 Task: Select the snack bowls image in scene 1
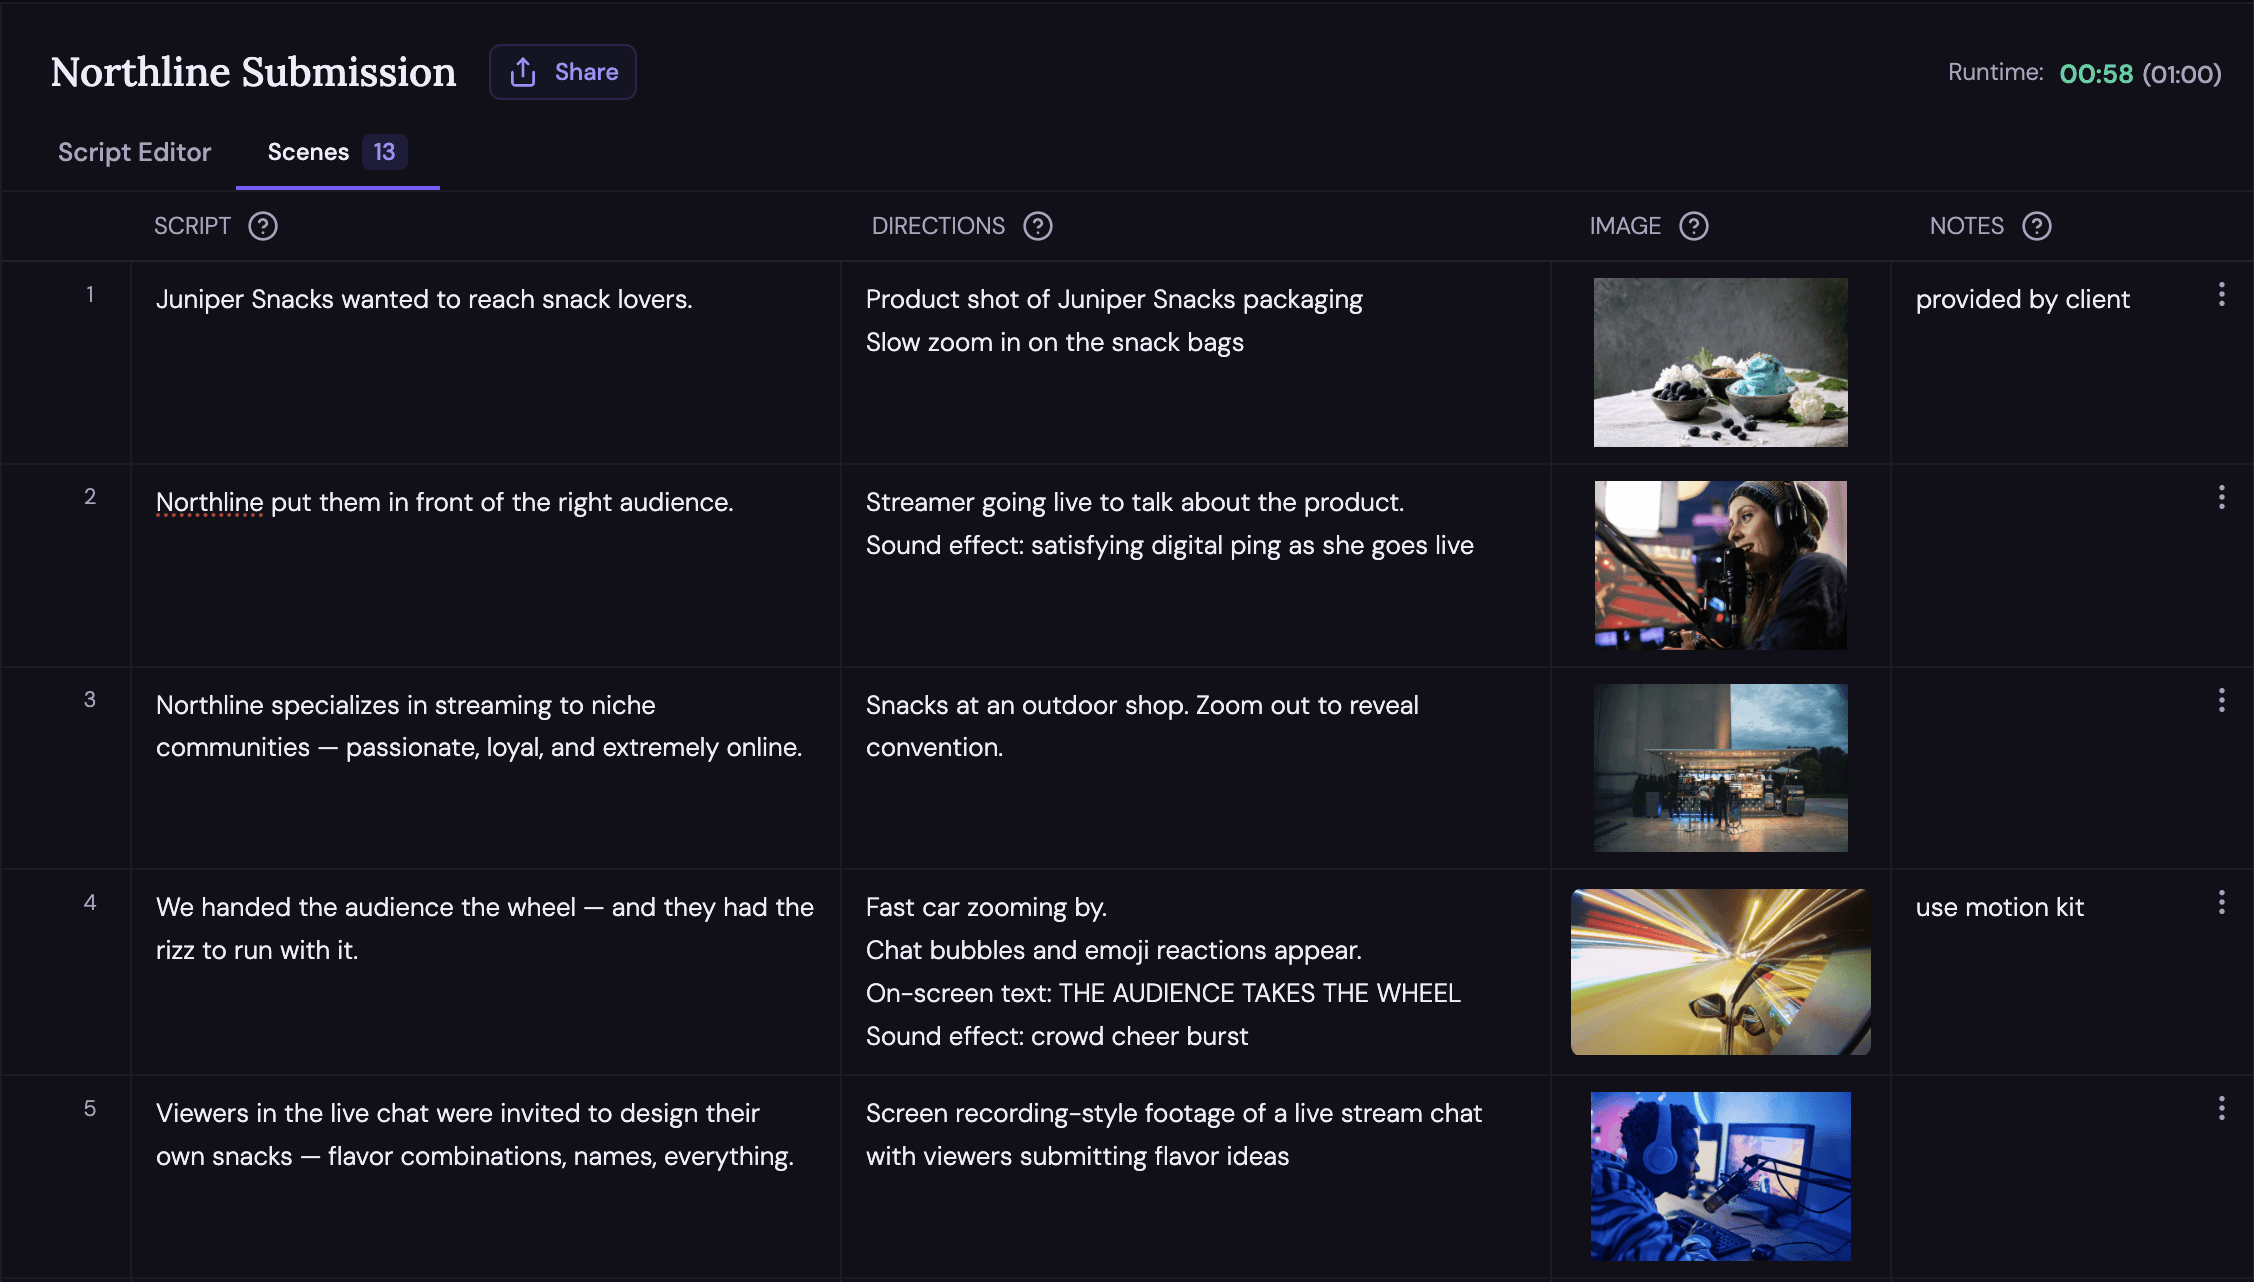(1720, 362)
